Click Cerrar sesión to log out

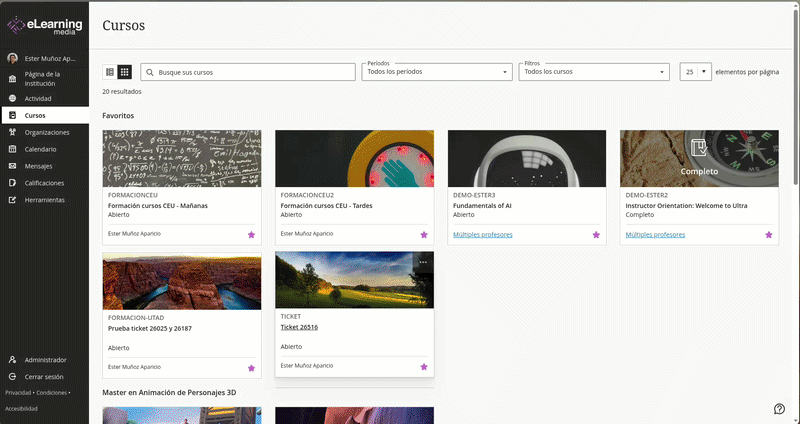tap(44, 377)
